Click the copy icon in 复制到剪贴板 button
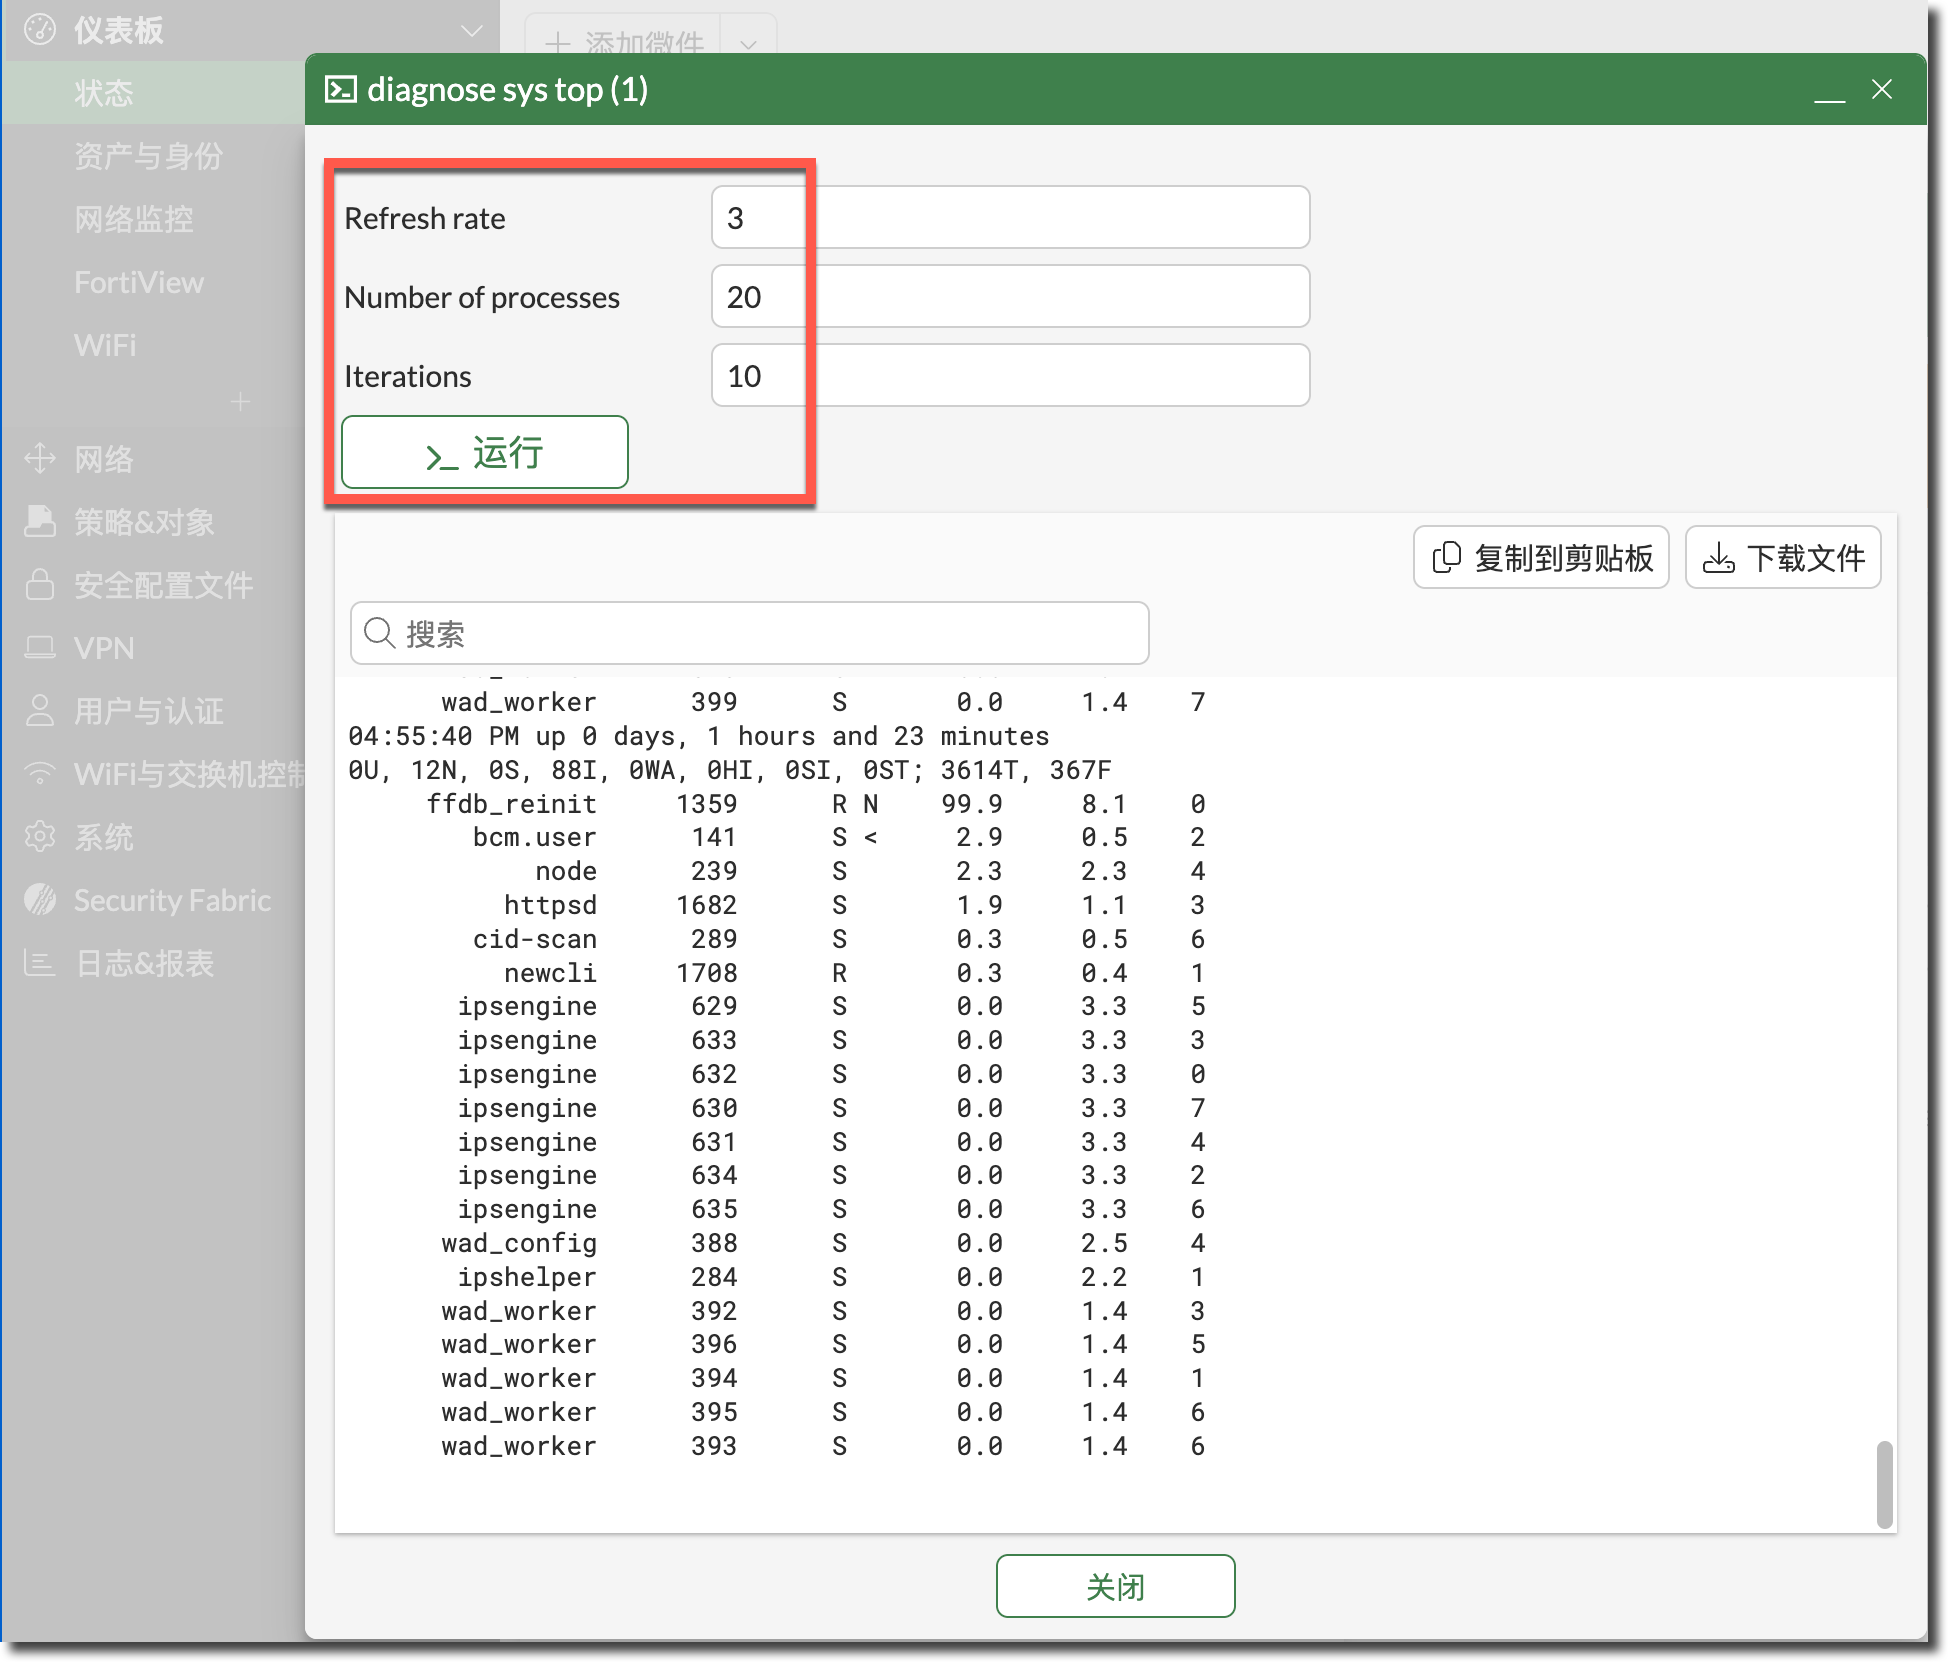Image resolution: width=1948 pixels, height=1662 pixels. click(1447, 558)
